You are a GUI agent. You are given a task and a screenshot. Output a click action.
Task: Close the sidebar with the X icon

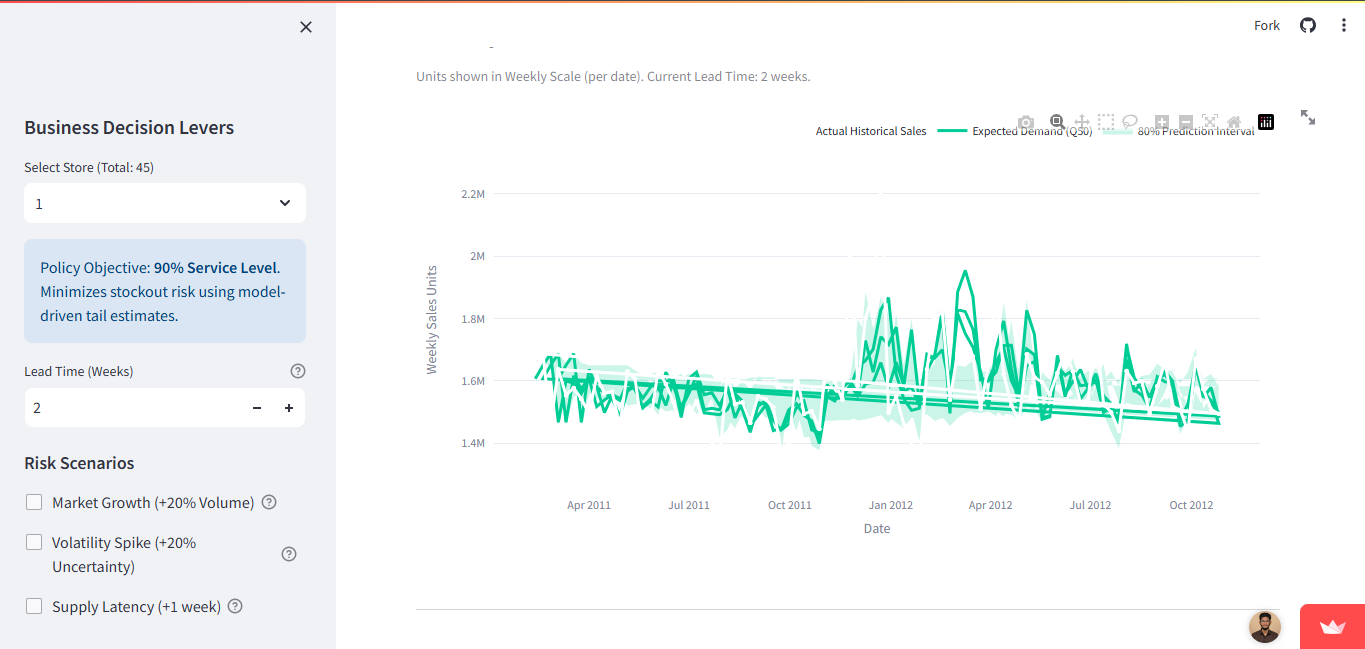tap(306, 27)
